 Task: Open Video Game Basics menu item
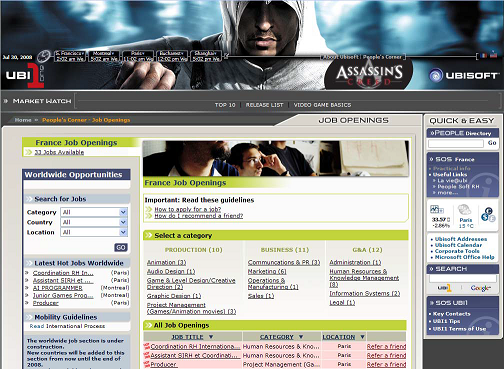tap(322, 105)
